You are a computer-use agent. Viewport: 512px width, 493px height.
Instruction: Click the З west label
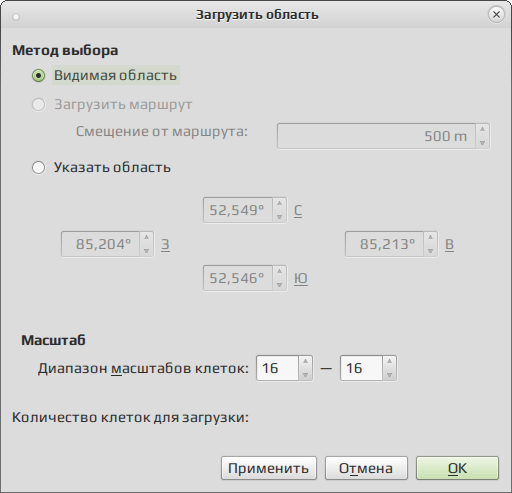(165, 244)
